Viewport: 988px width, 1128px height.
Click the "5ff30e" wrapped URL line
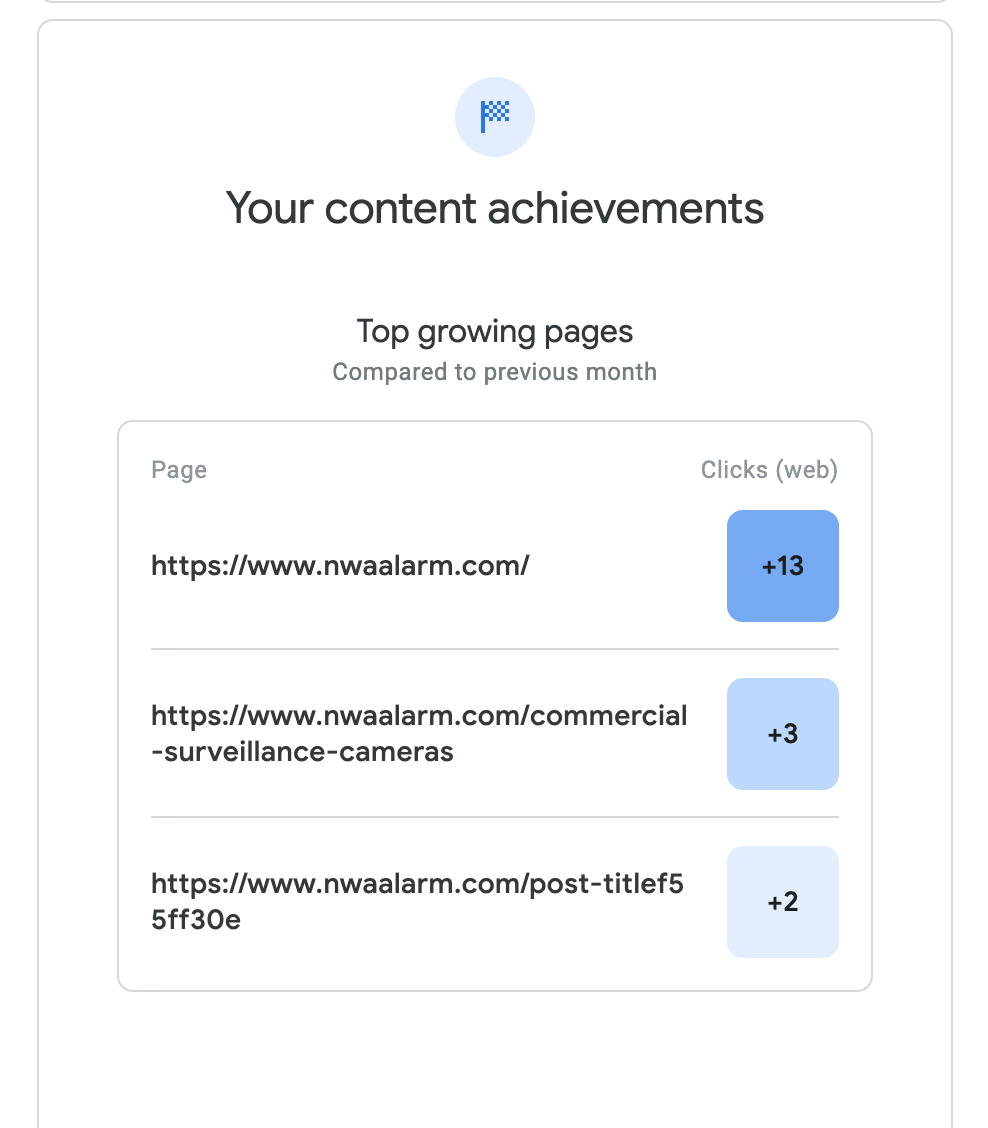[x=196, y=919]
